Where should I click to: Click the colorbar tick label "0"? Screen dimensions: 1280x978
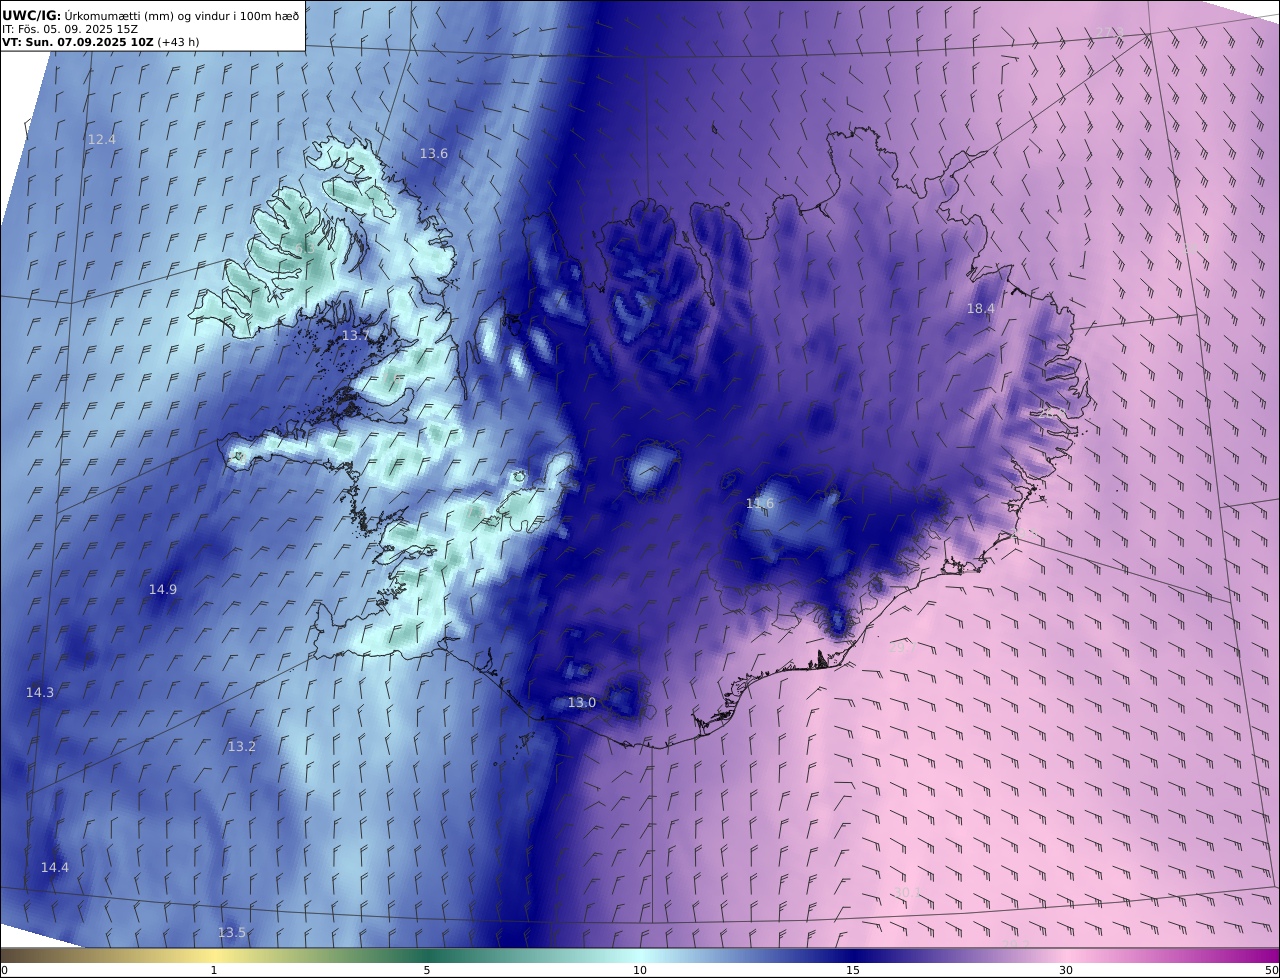pos(4,970)
